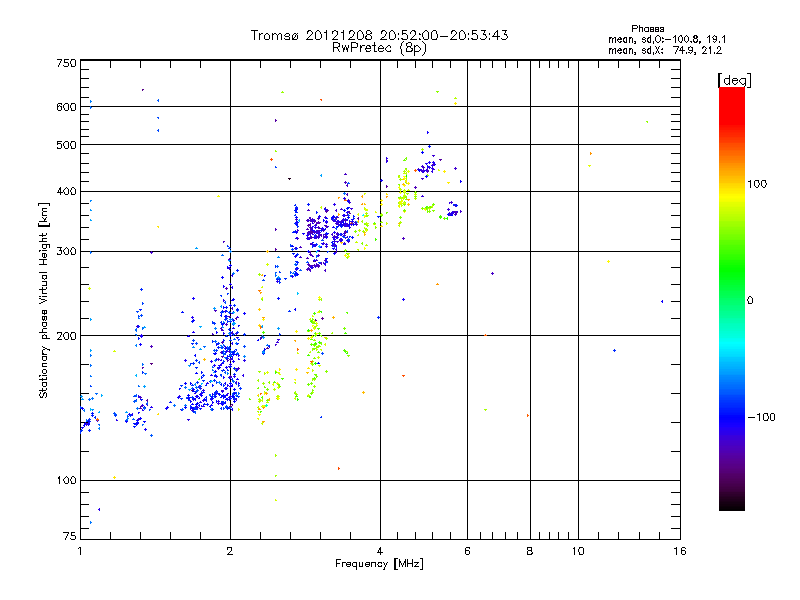Click the x-axis tick label '16'
This screenshot has height=600, width=800.
680,551
